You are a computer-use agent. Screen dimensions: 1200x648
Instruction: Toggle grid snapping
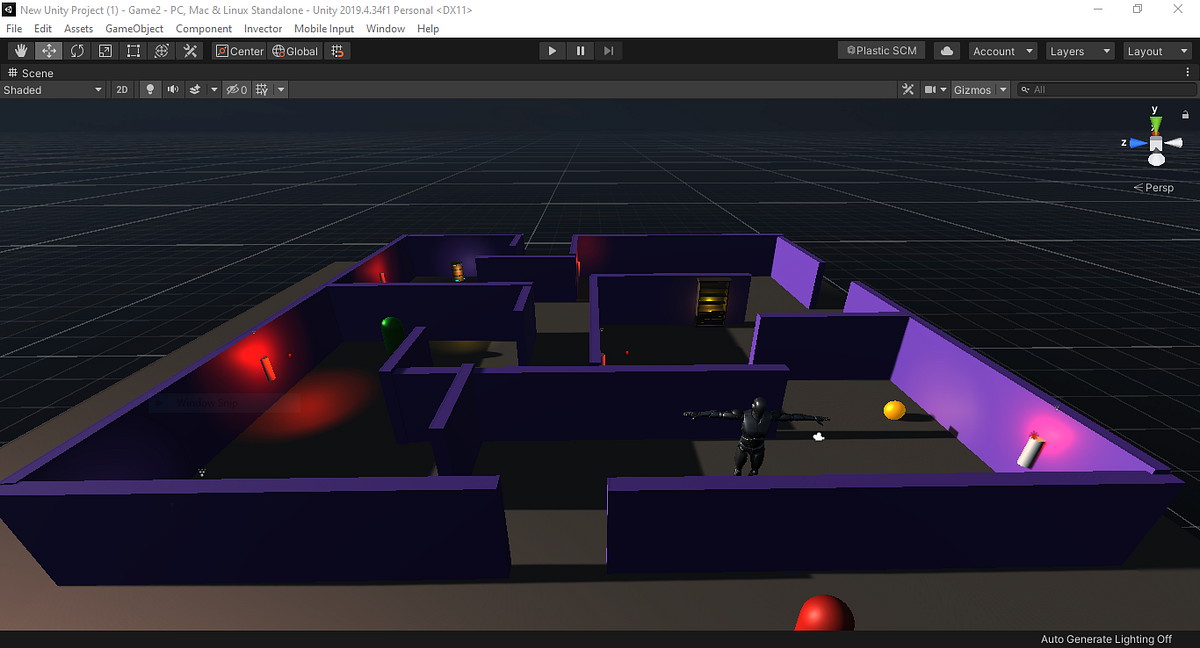[337, 50]
